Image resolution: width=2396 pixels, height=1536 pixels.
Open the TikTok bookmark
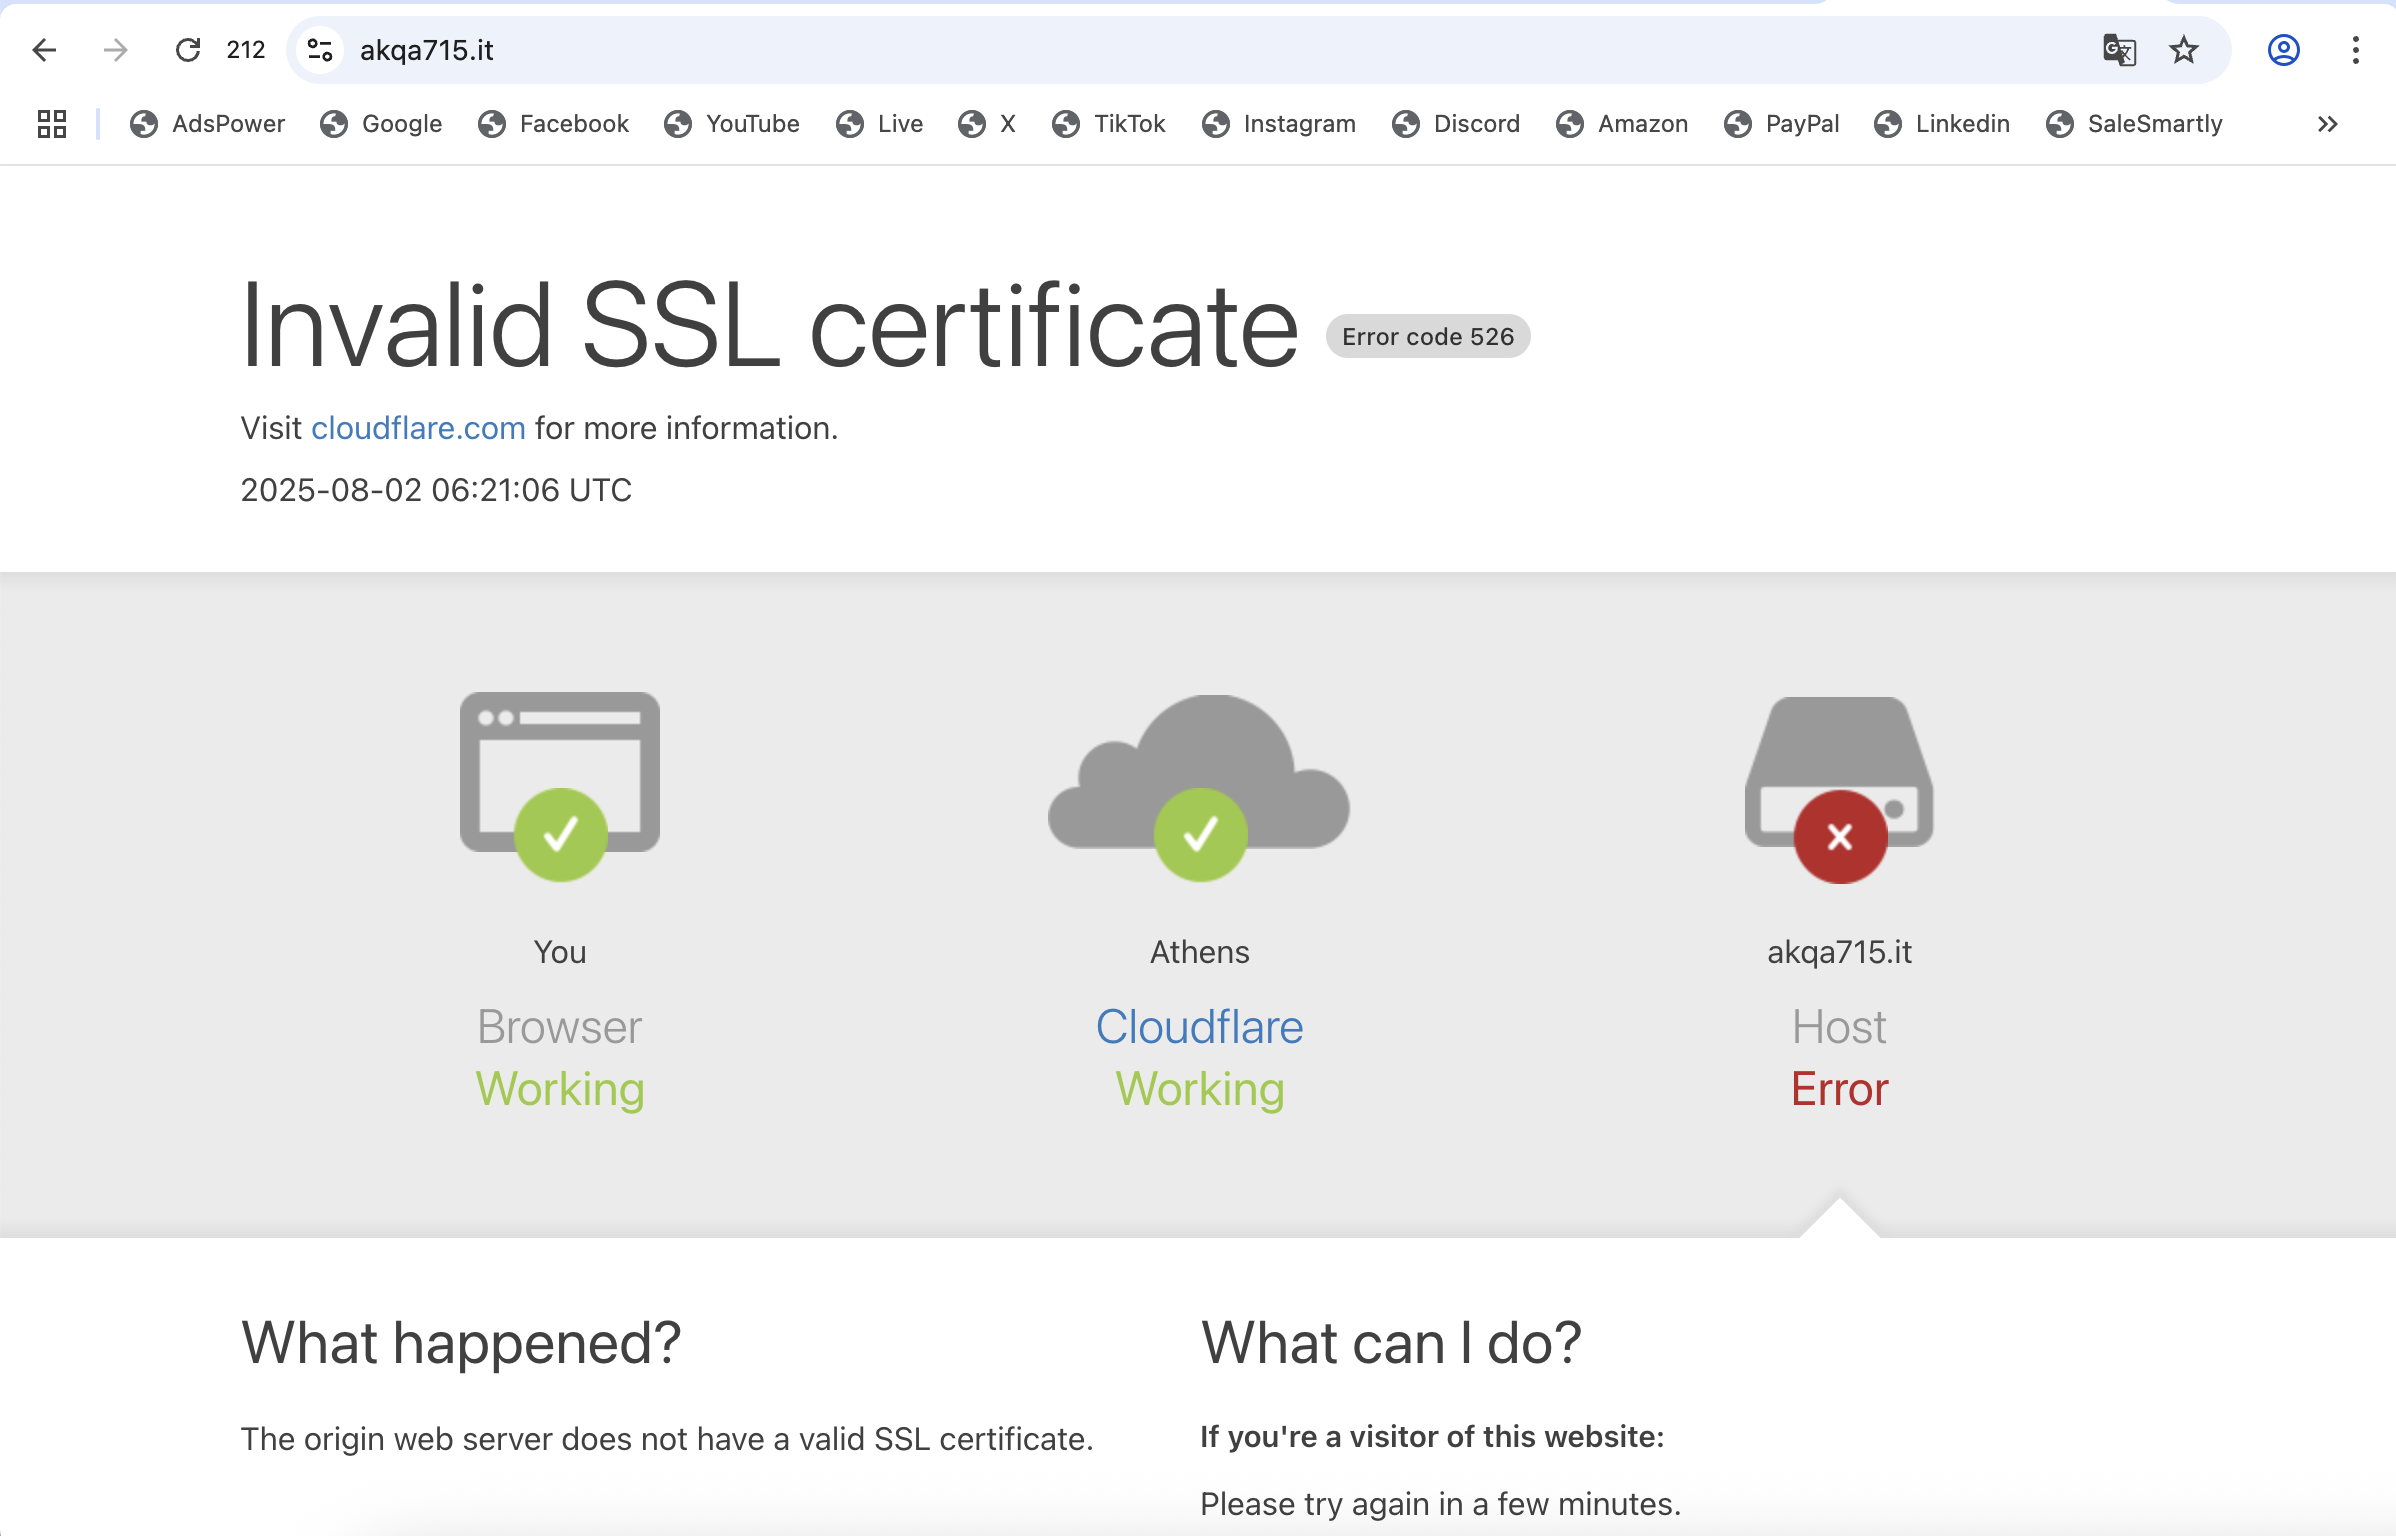pyautogui.click(x=1109, y=124)
